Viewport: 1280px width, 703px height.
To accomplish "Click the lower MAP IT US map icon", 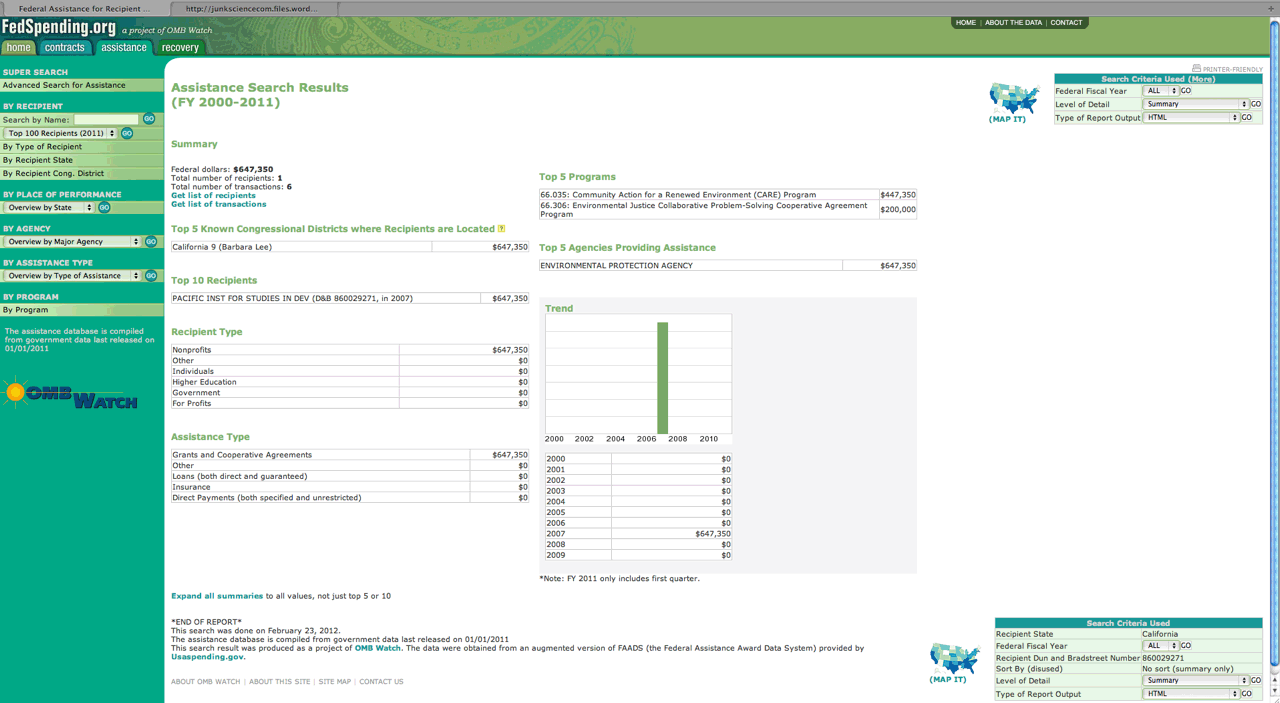I will pyautogui.click(x=954, y=659).
